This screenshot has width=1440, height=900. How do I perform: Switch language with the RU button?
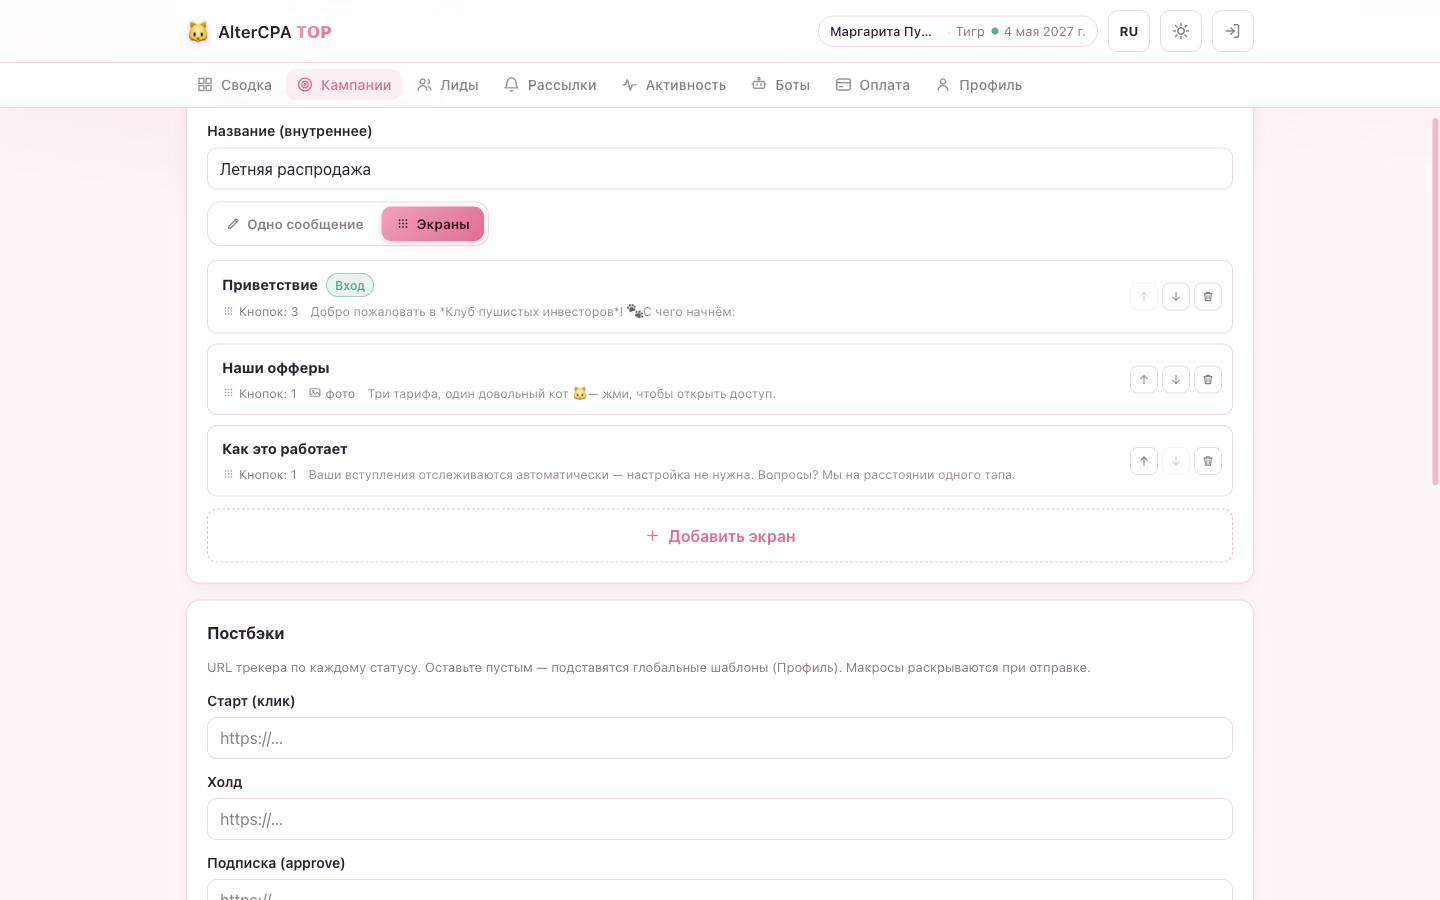tap(1129, 31)
